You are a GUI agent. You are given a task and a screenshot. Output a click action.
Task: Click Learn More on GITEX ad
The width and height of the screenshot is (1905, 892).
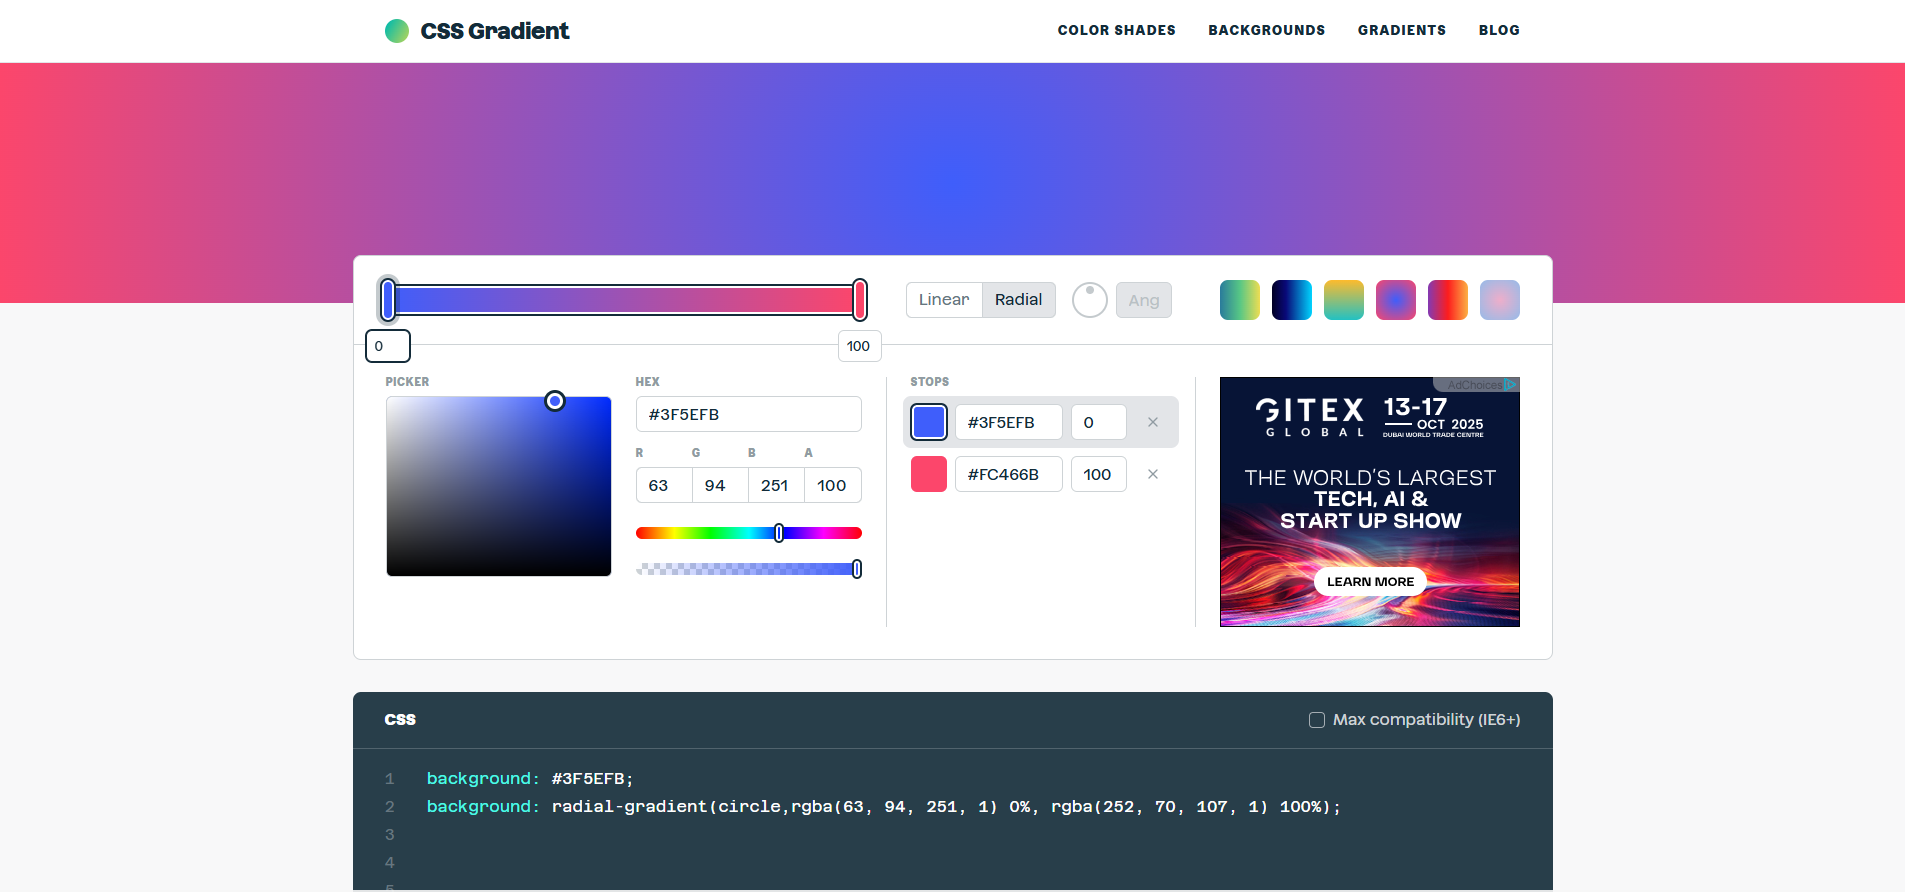click(1369, 582)
